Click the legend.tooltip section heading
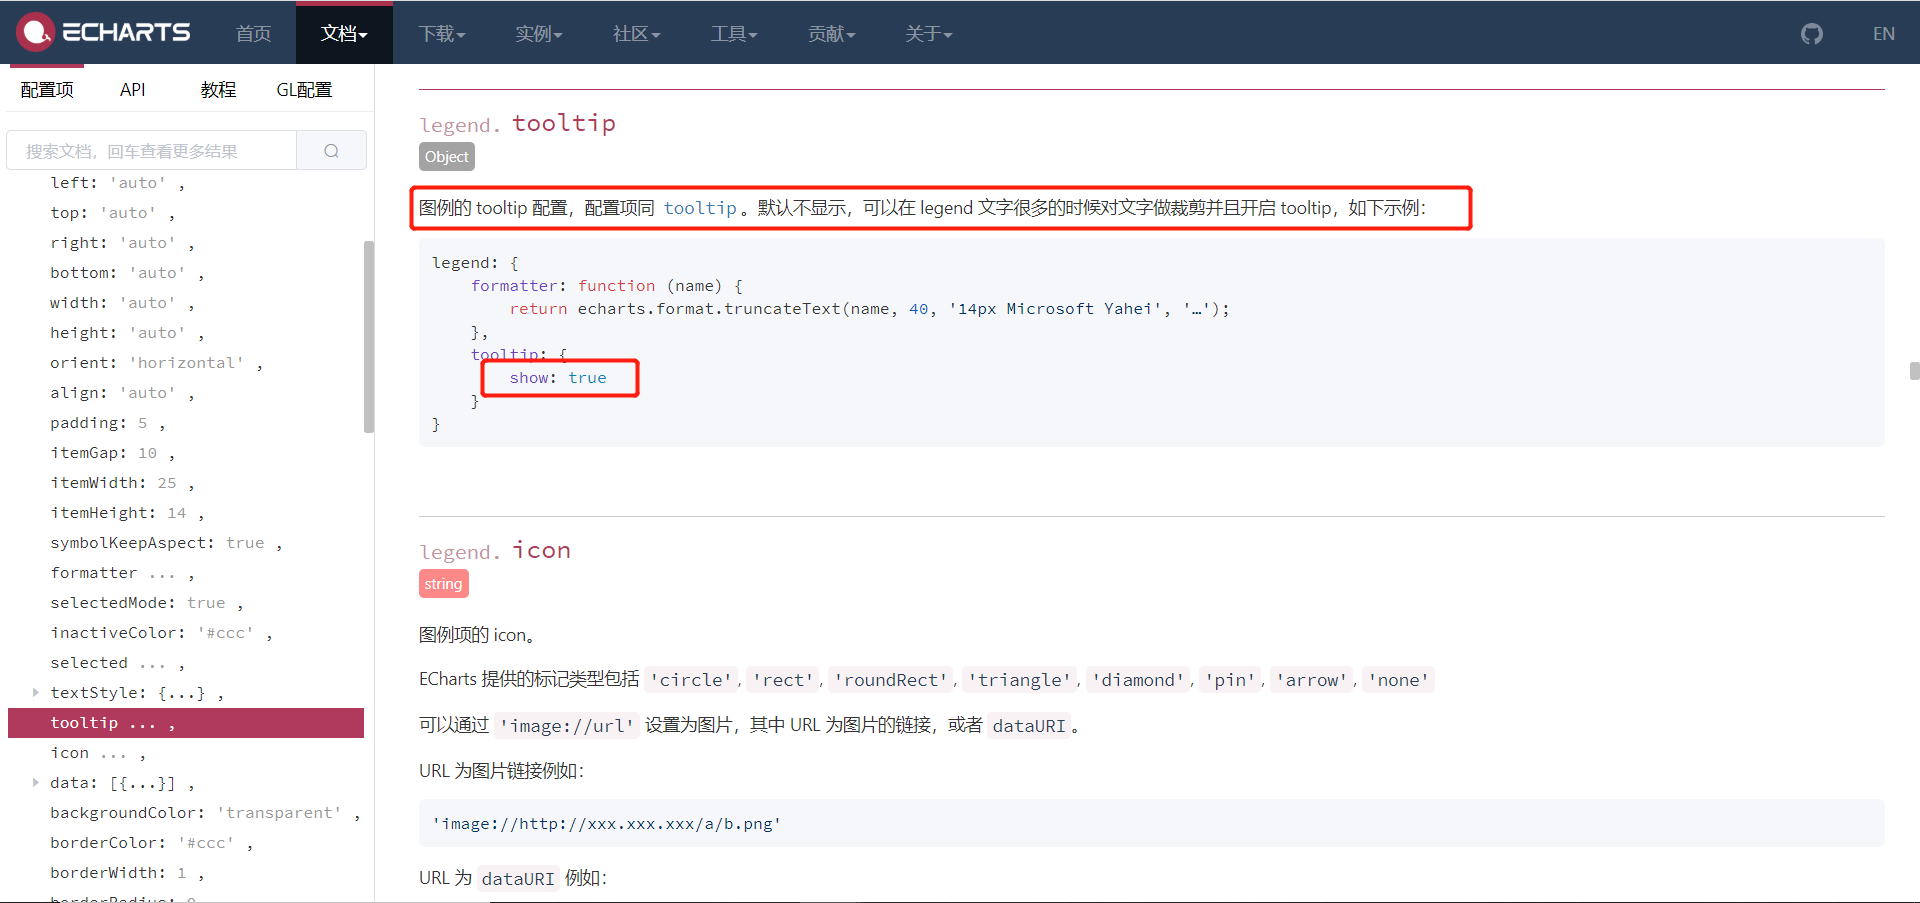This screenshot has height=903, width=1920. [x=518, y=123]
